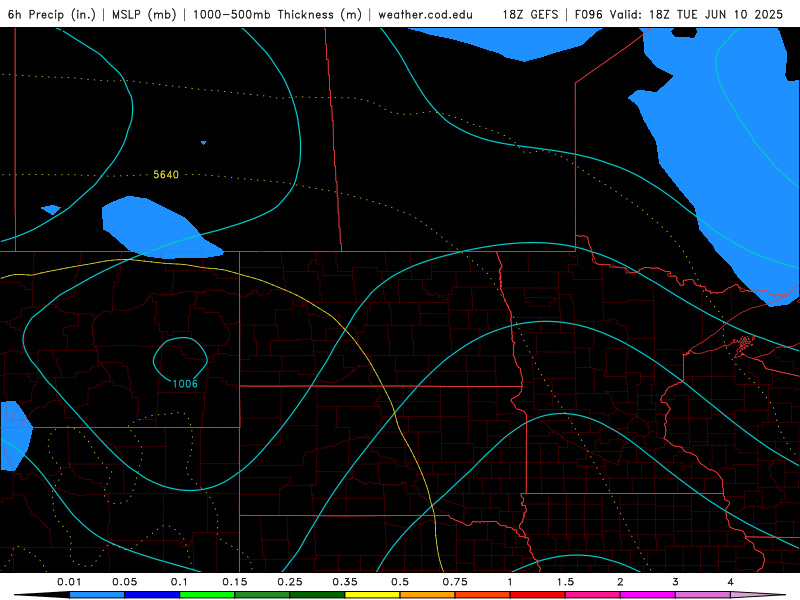Click the weather.cod.edu source text
Image resolution: width=800 pixels, height=600 pixels.
coord(425,14)
